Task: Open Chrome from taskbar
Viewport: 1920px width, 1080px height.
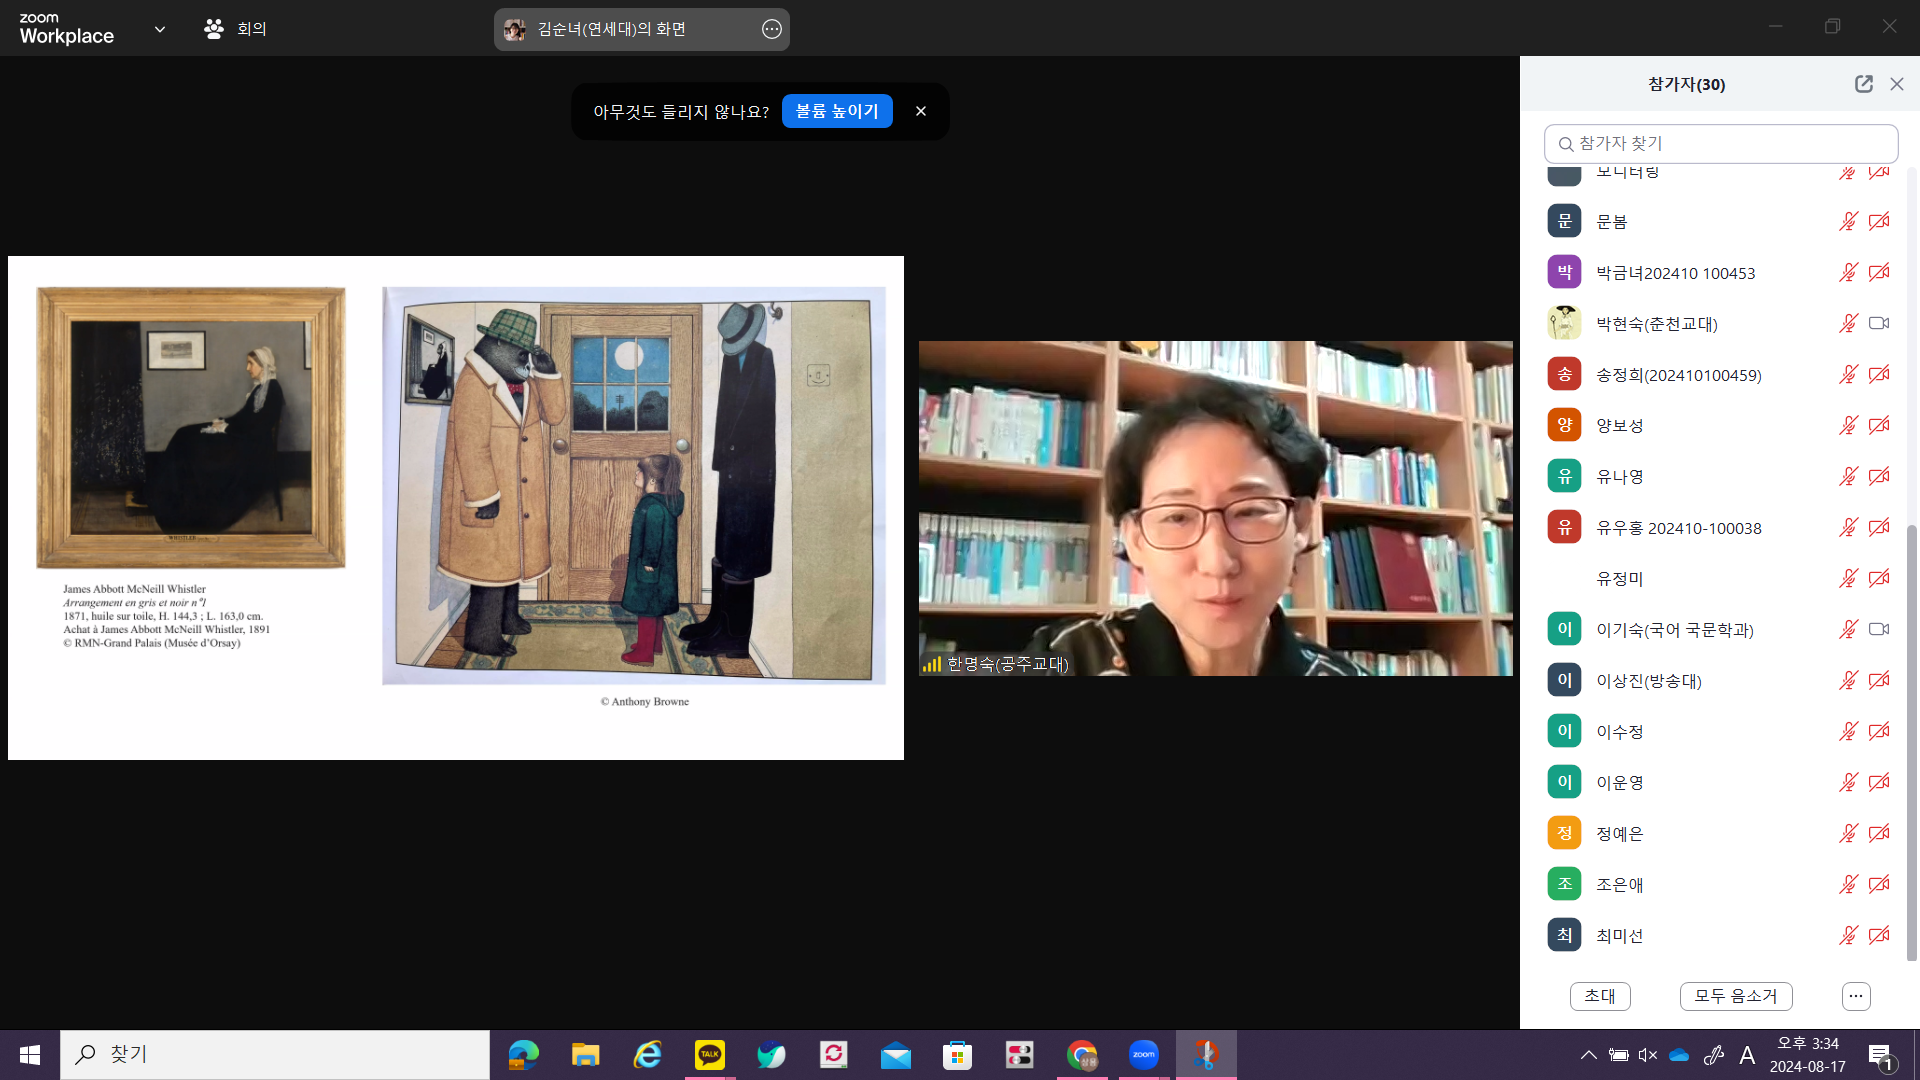Action: click(x=1081, y=1055)
